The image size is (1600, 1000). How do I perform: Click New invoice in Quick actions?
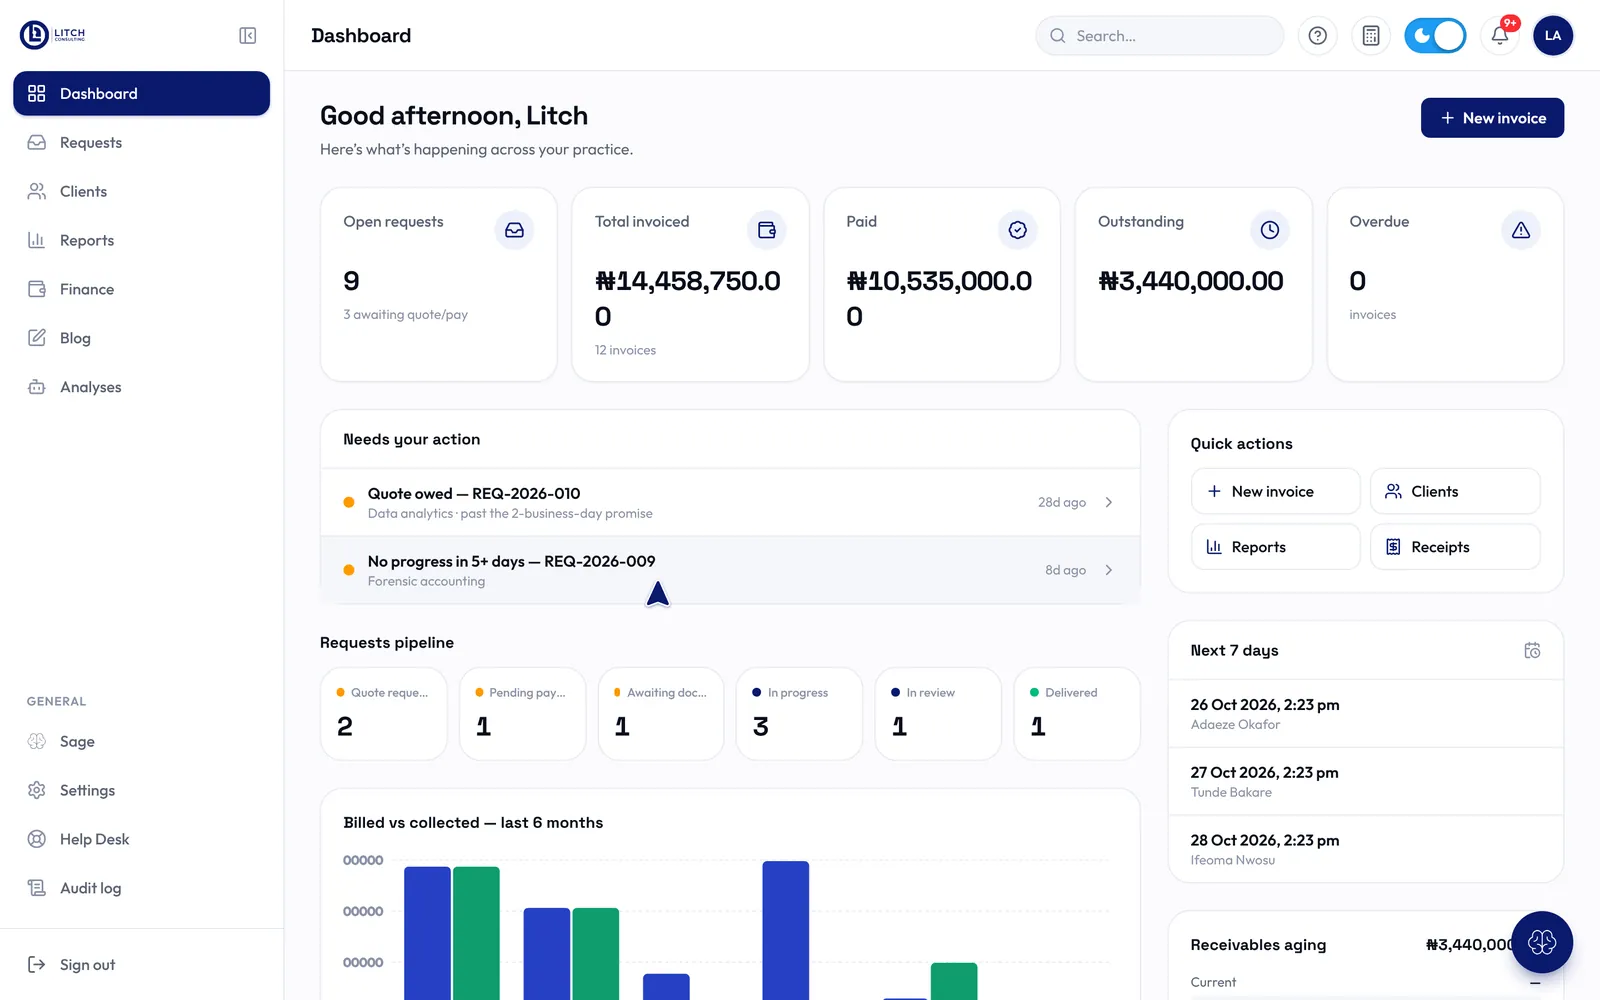[1275, 491]
